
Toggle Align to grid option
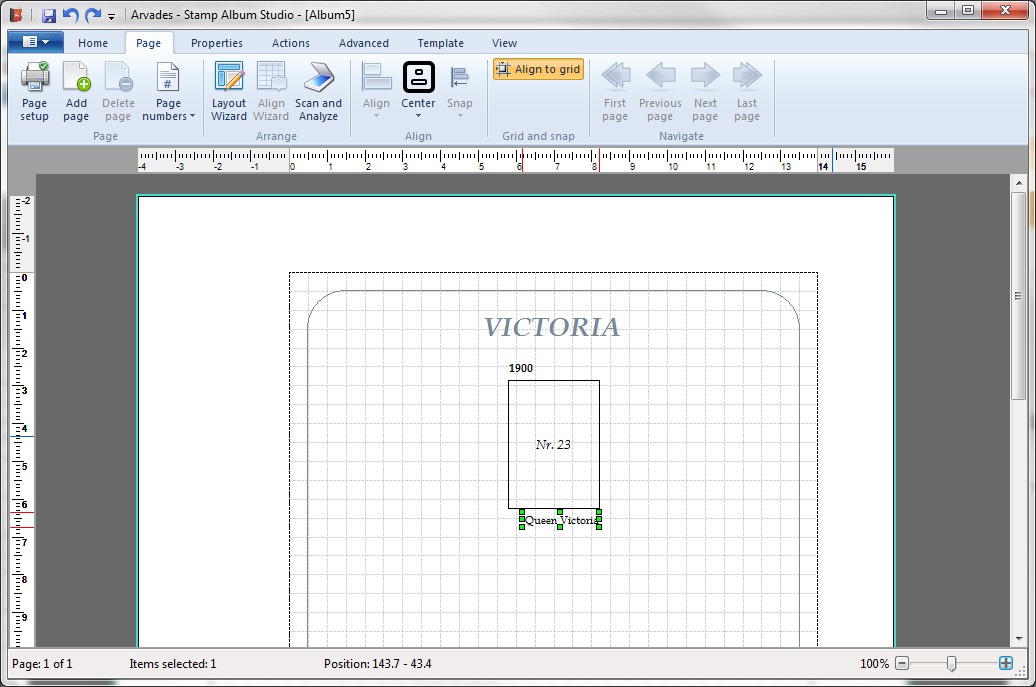tap(538, 69)
